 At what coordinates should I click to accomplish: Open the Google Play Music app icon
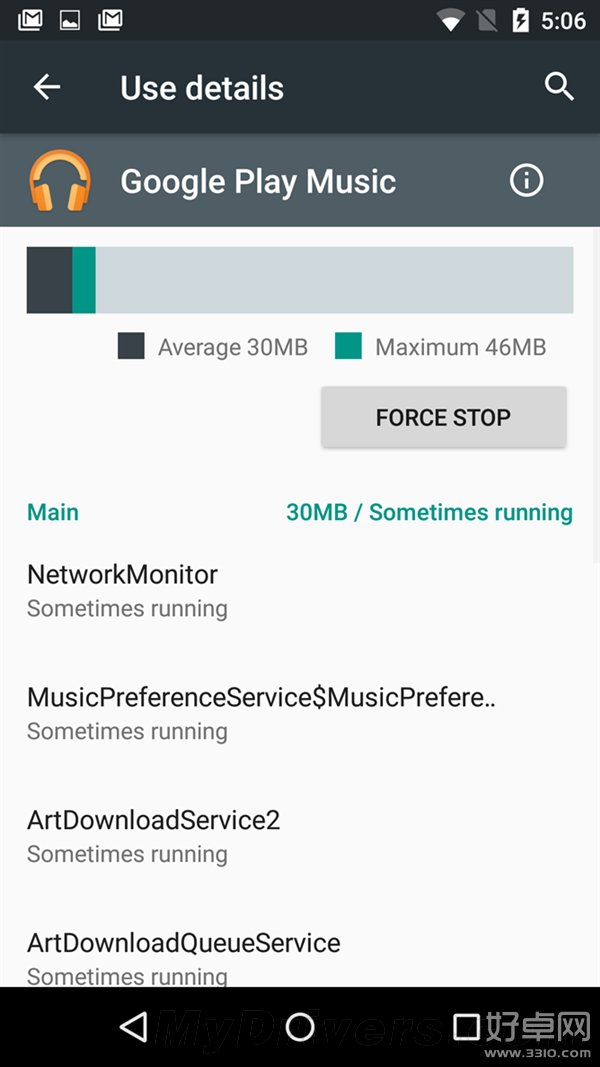pos(62,181)
